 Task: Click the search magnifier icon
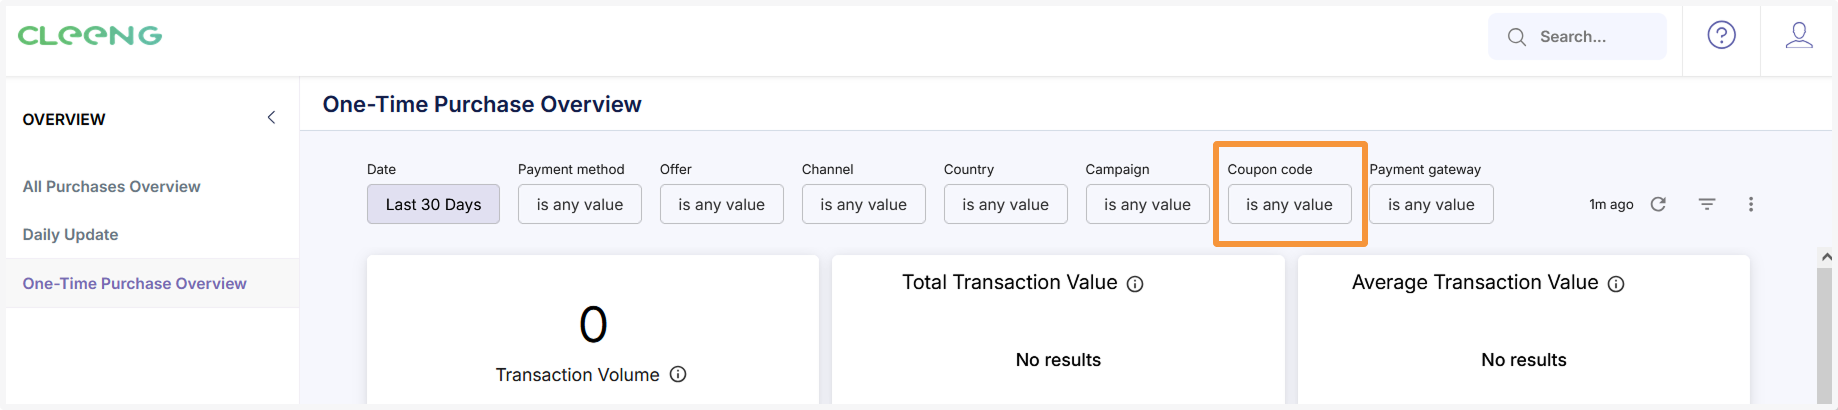[x=1517, y=37]
